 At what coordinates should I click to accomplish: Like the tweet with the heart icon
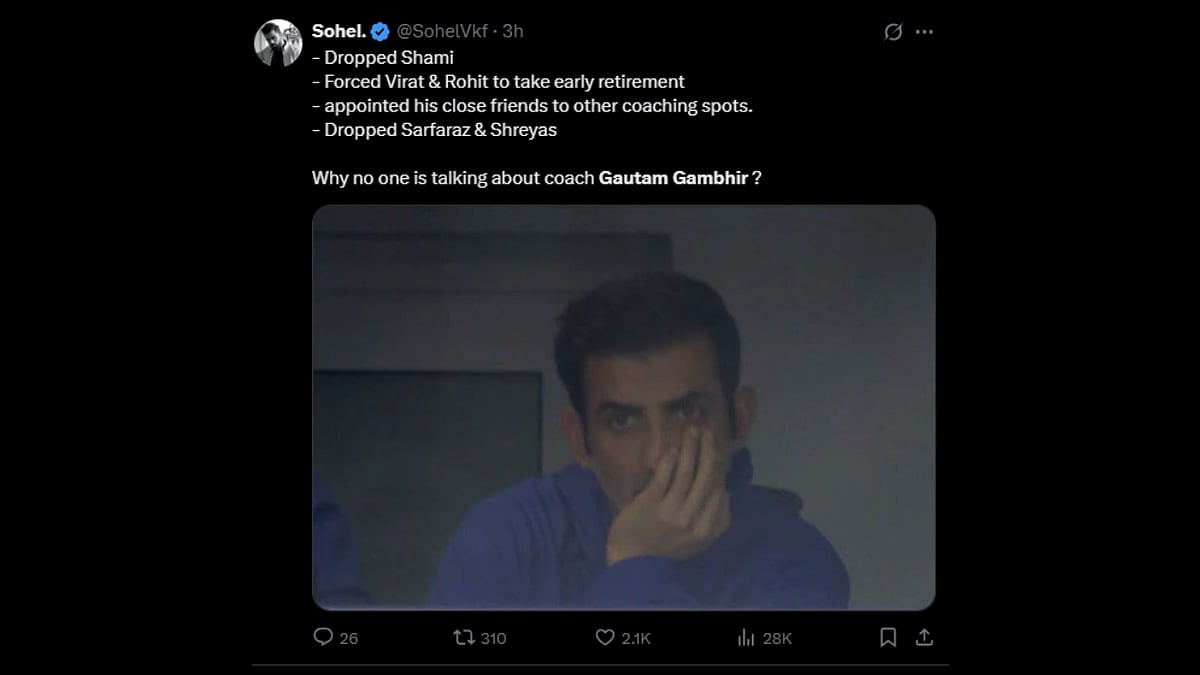pyautogui.click(x=604, y=637)
